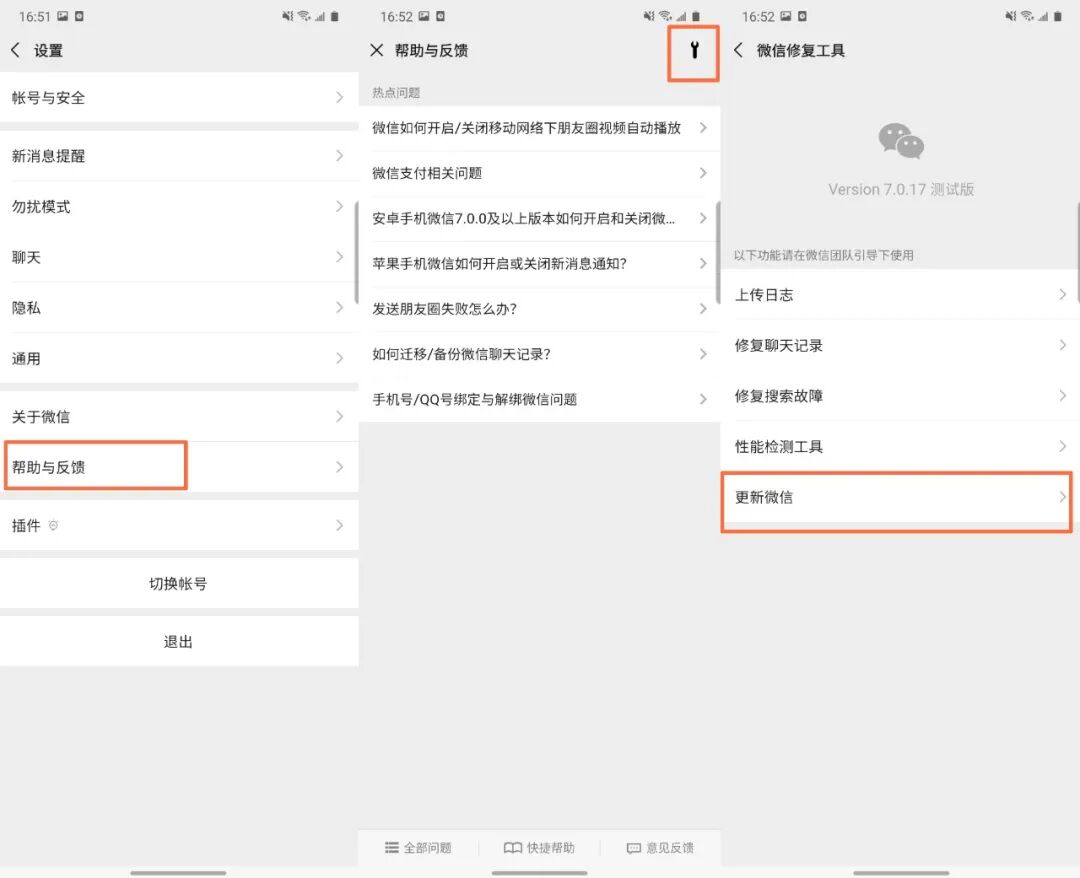Tap the 热点问题 section header
The height and width of the screenshot is (878, 1080).
click(396, 92)
